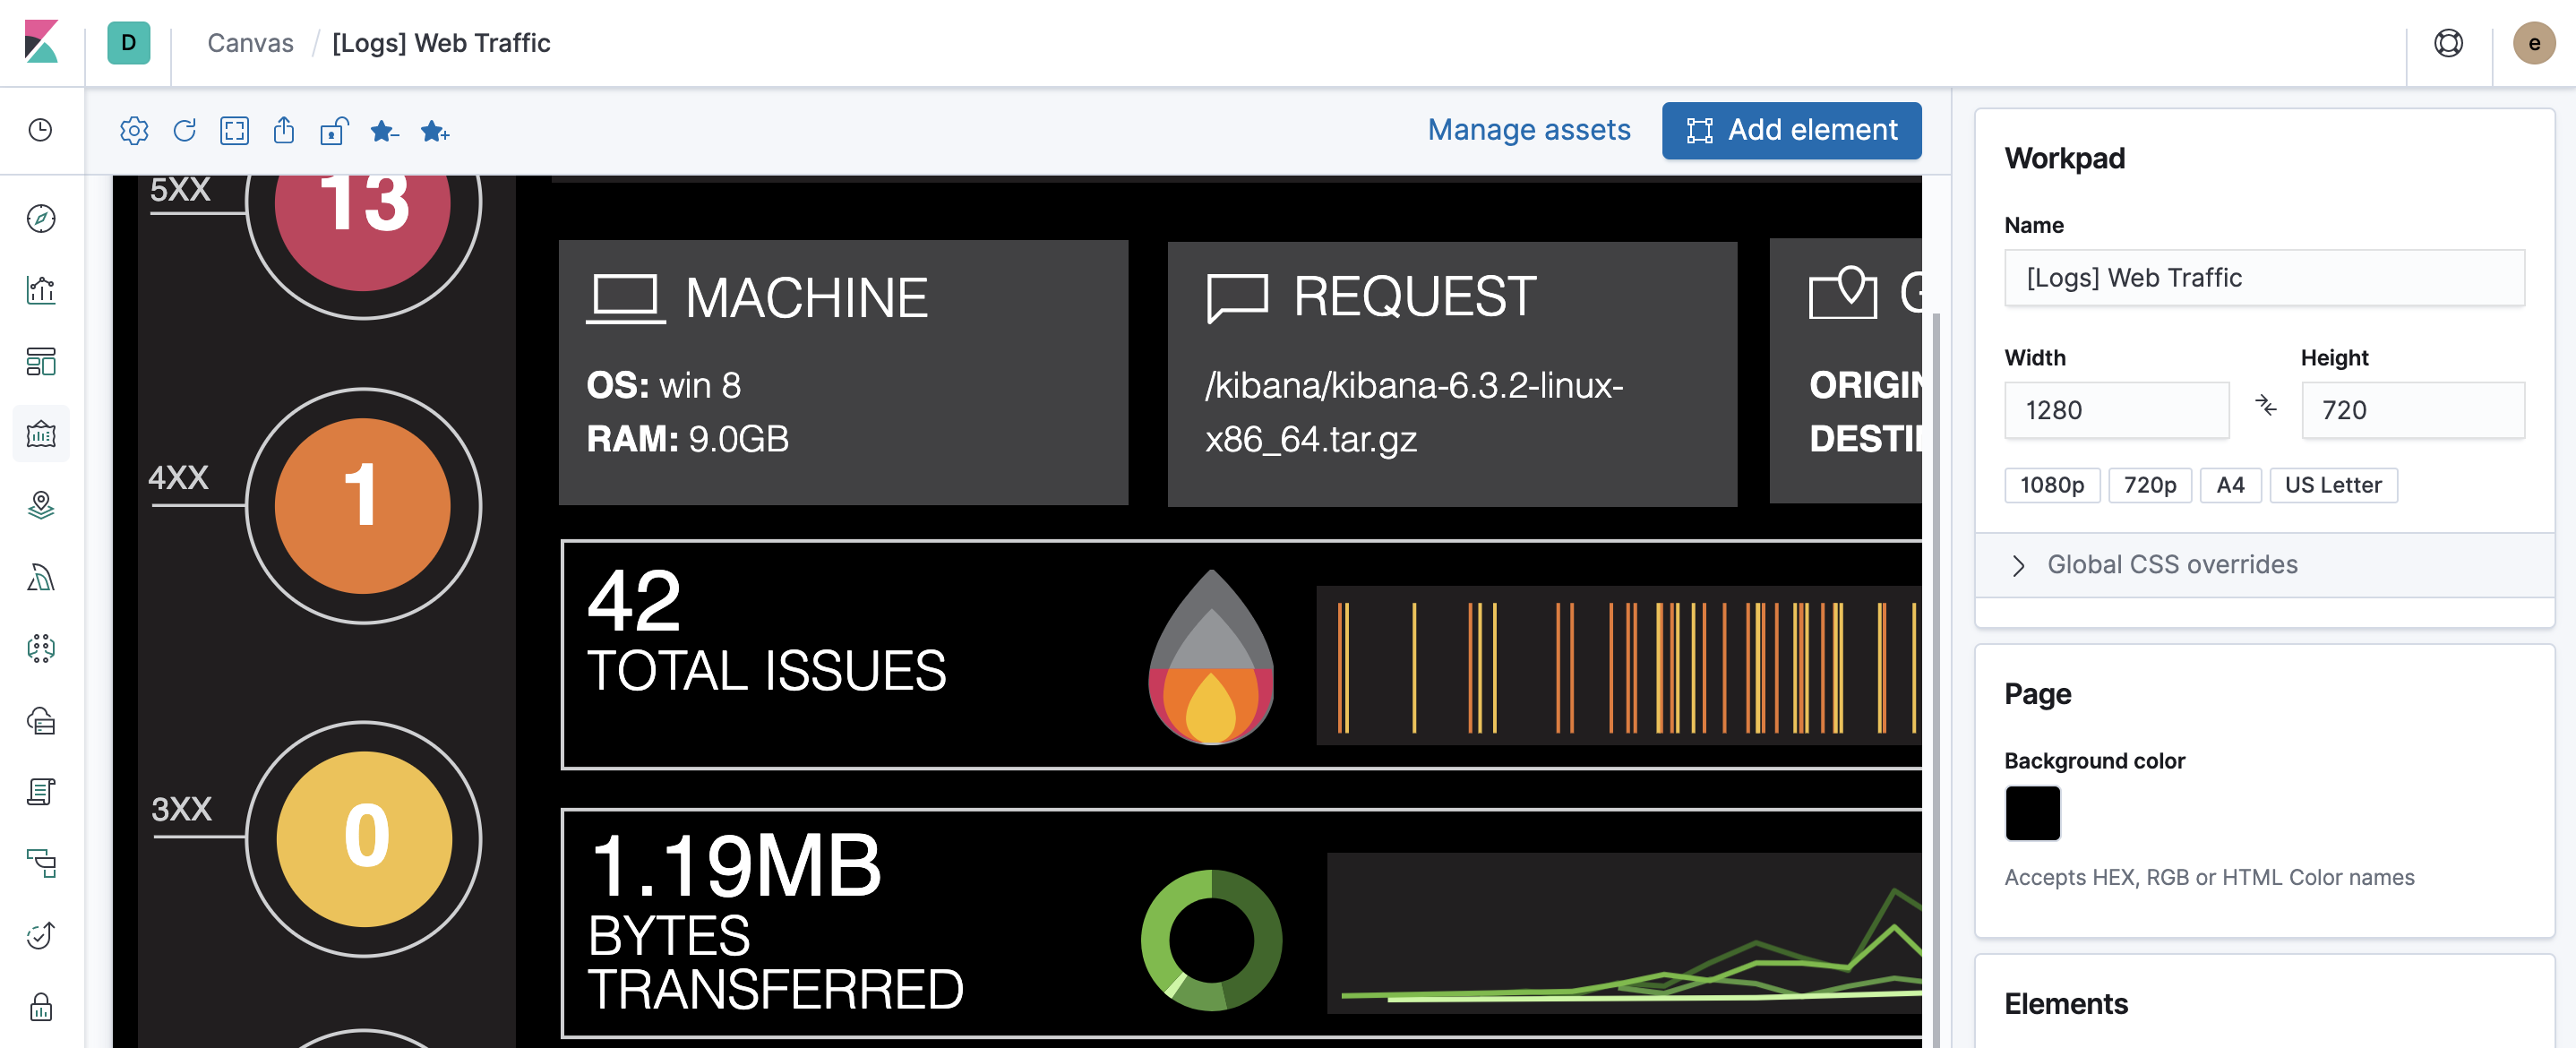Open Discover from the sidebar compass
The image size is (2576, 1048).
point(41,218)
